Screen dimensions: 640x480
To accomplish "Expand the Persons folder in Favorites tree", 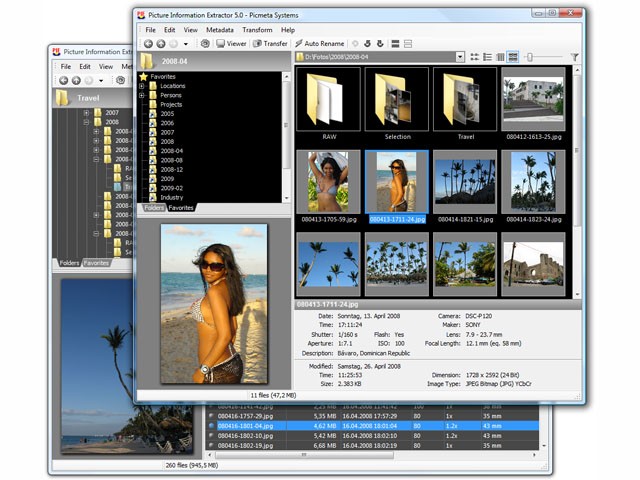I will [x=142, y=96].
